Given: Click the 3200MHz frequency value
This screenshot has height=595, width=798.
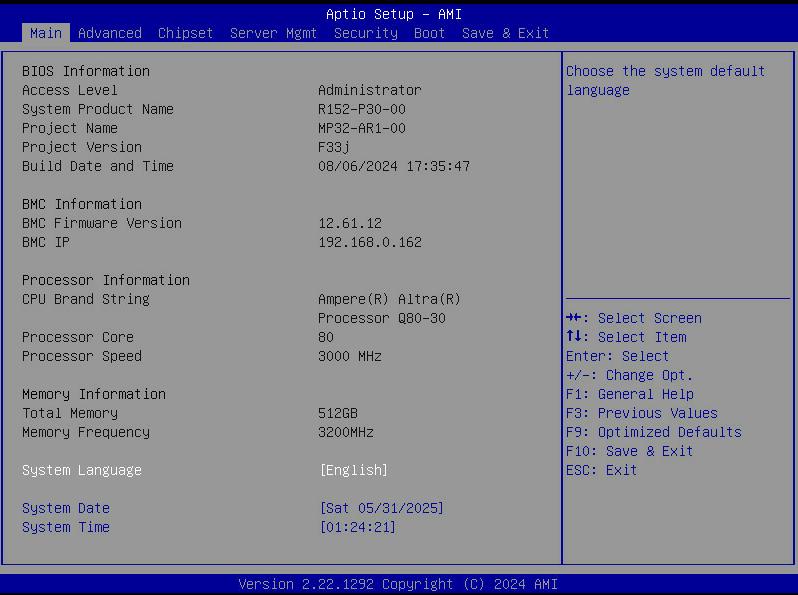Looking at the screenshot, I should click(346, 432).
